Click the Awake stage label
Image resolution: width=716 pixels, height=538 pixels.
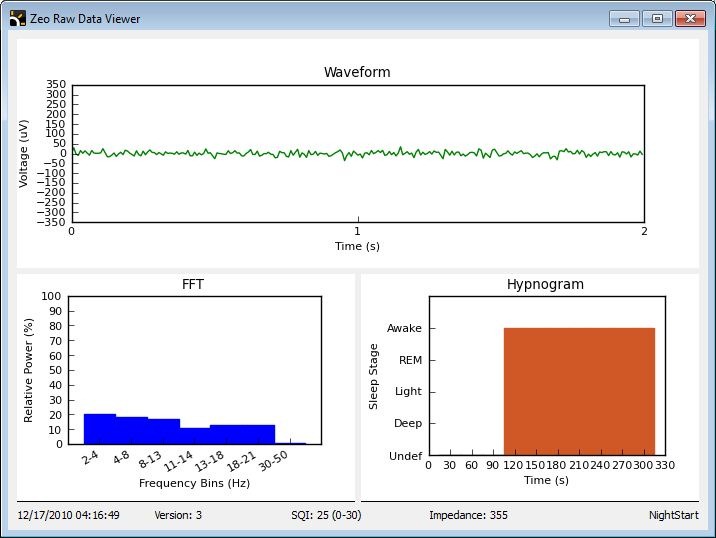[404, 328]
